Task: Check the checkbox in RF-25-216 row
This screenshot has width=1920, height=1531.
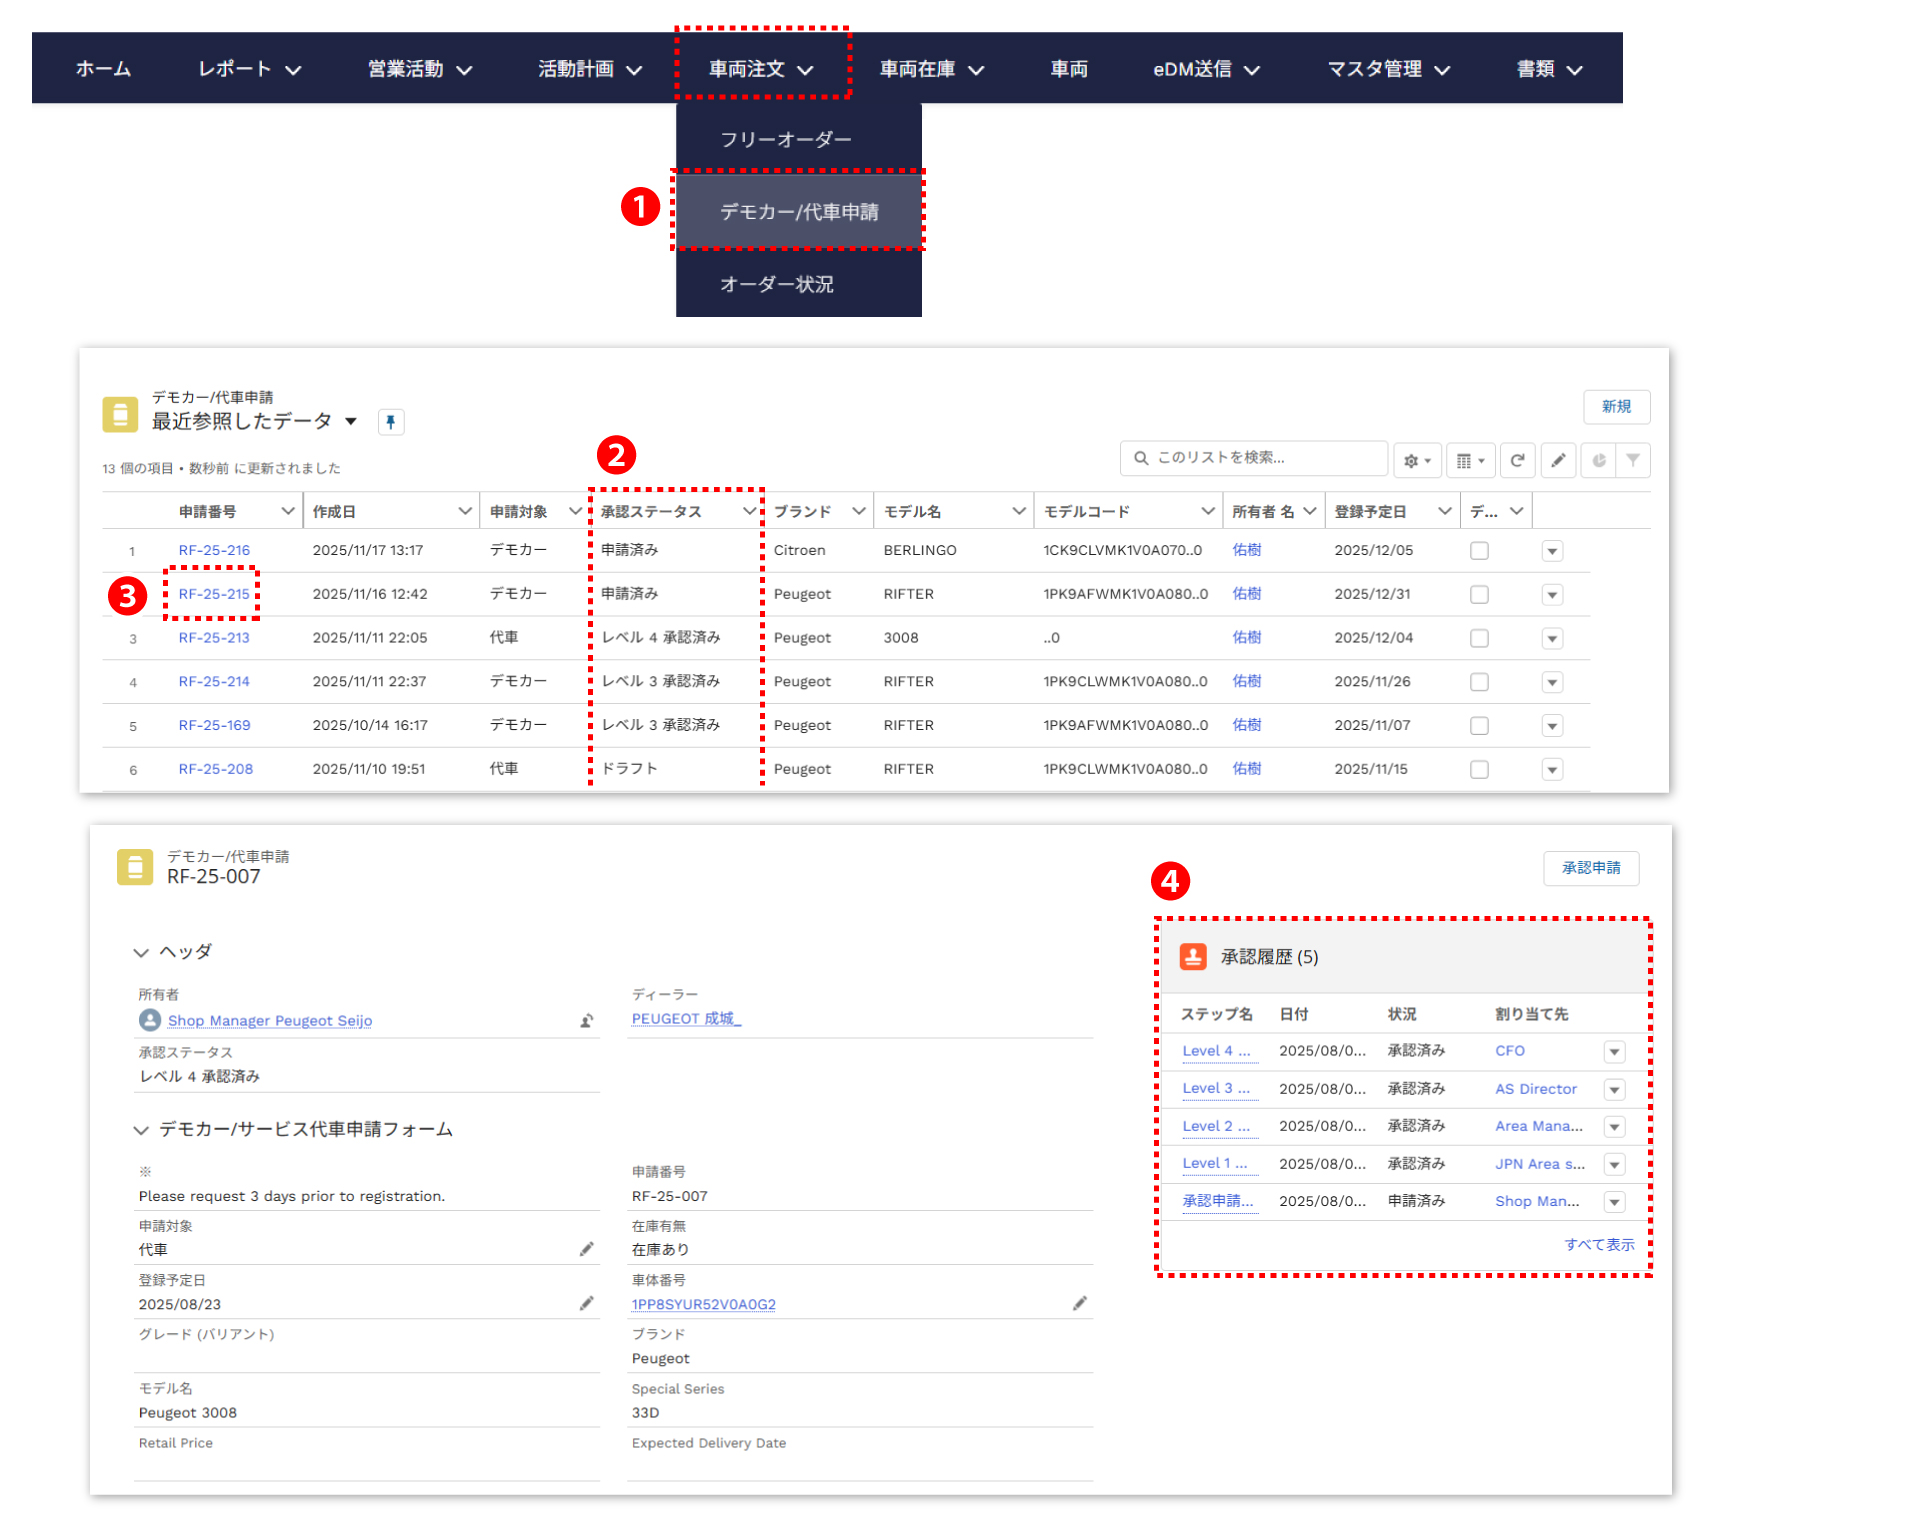Action: click(1479, 551)
